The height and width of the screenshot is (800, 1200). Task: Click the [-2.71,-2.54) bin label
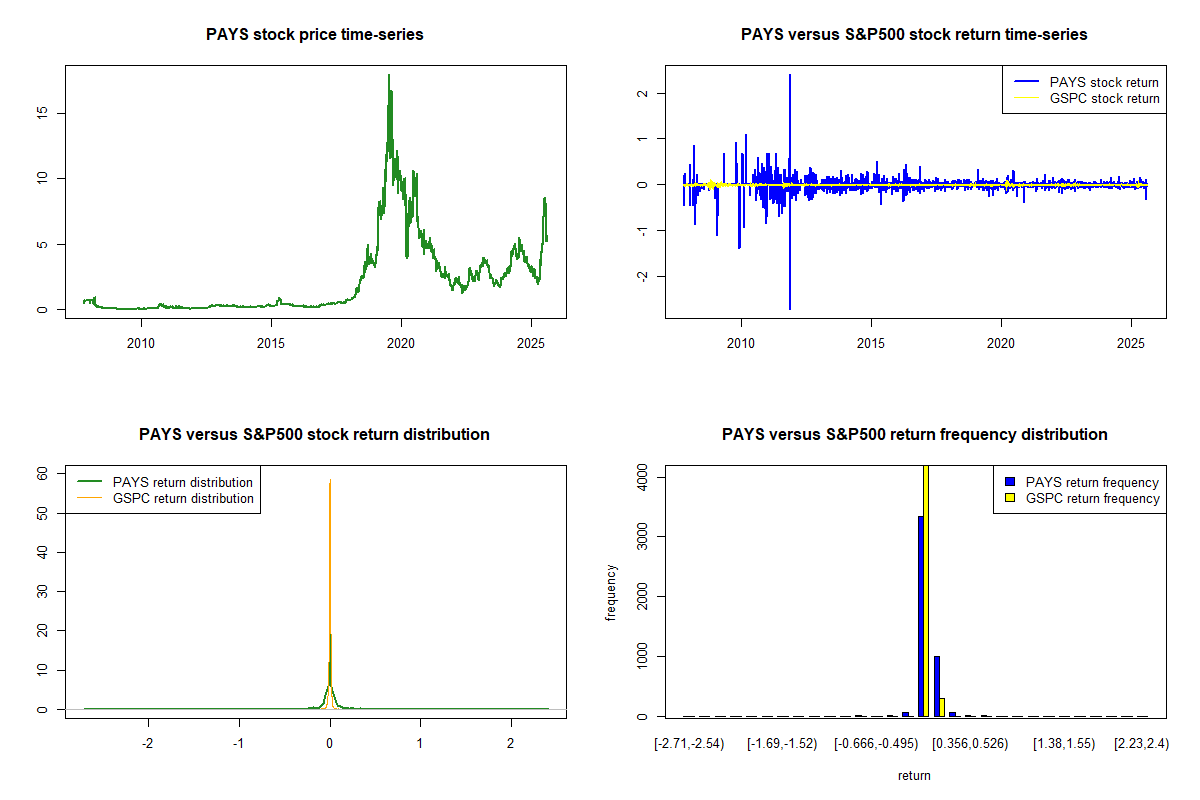(x=688, y=744)
